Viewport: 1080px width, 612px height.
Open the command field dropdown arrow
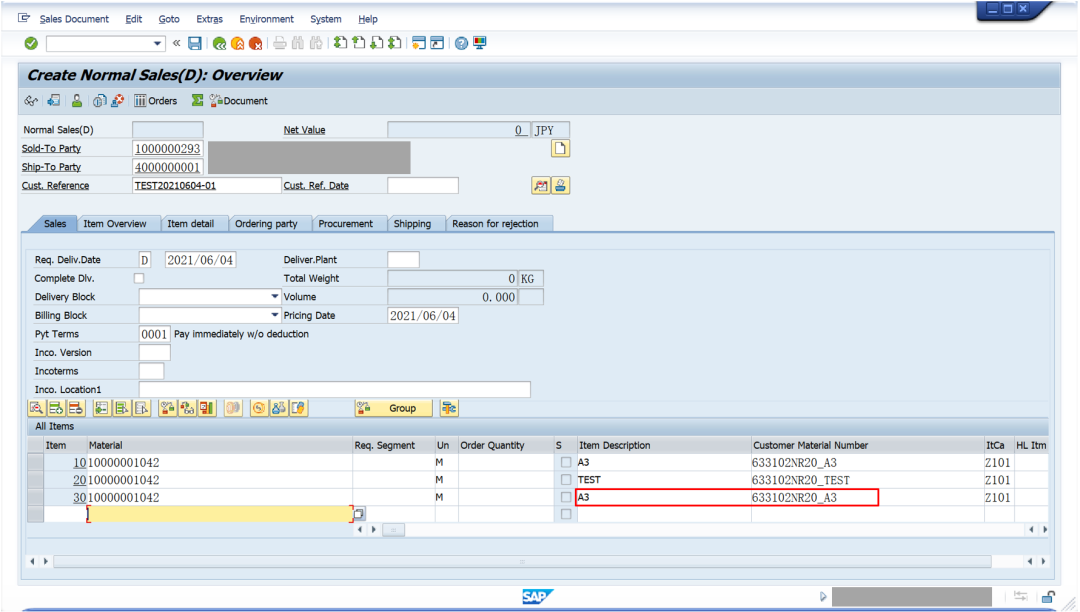click(157, 43)
